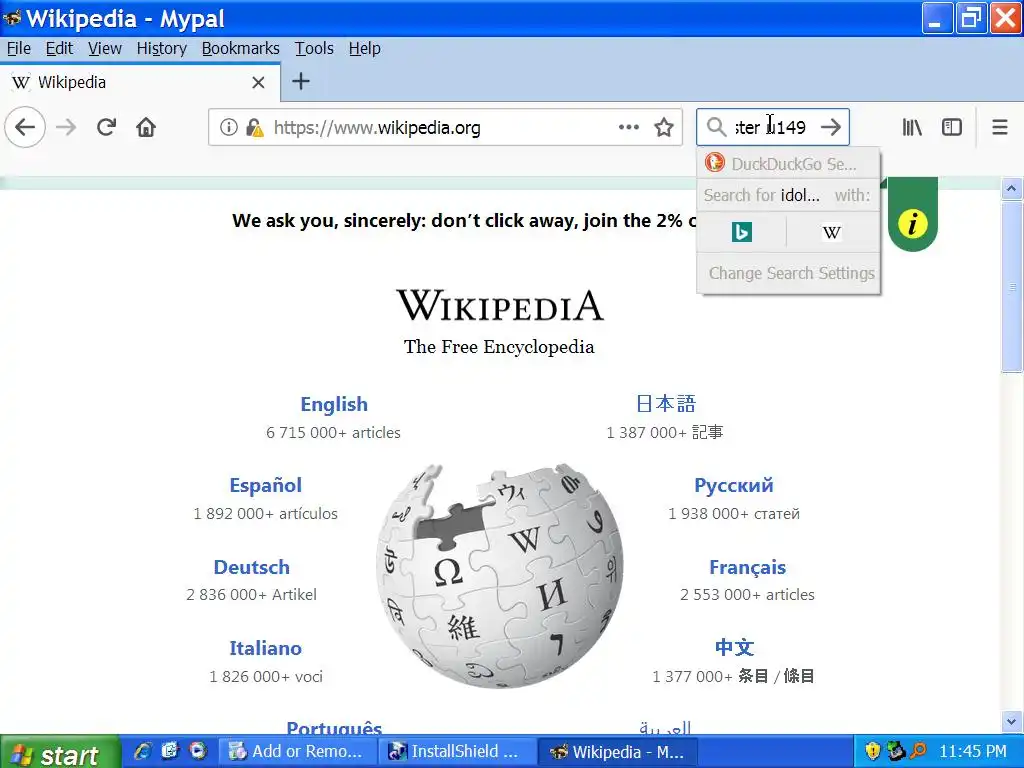This screenshot has width=1024, height=768.
Task: Search with Wikipedia engine icon
Action: point(831,232)
